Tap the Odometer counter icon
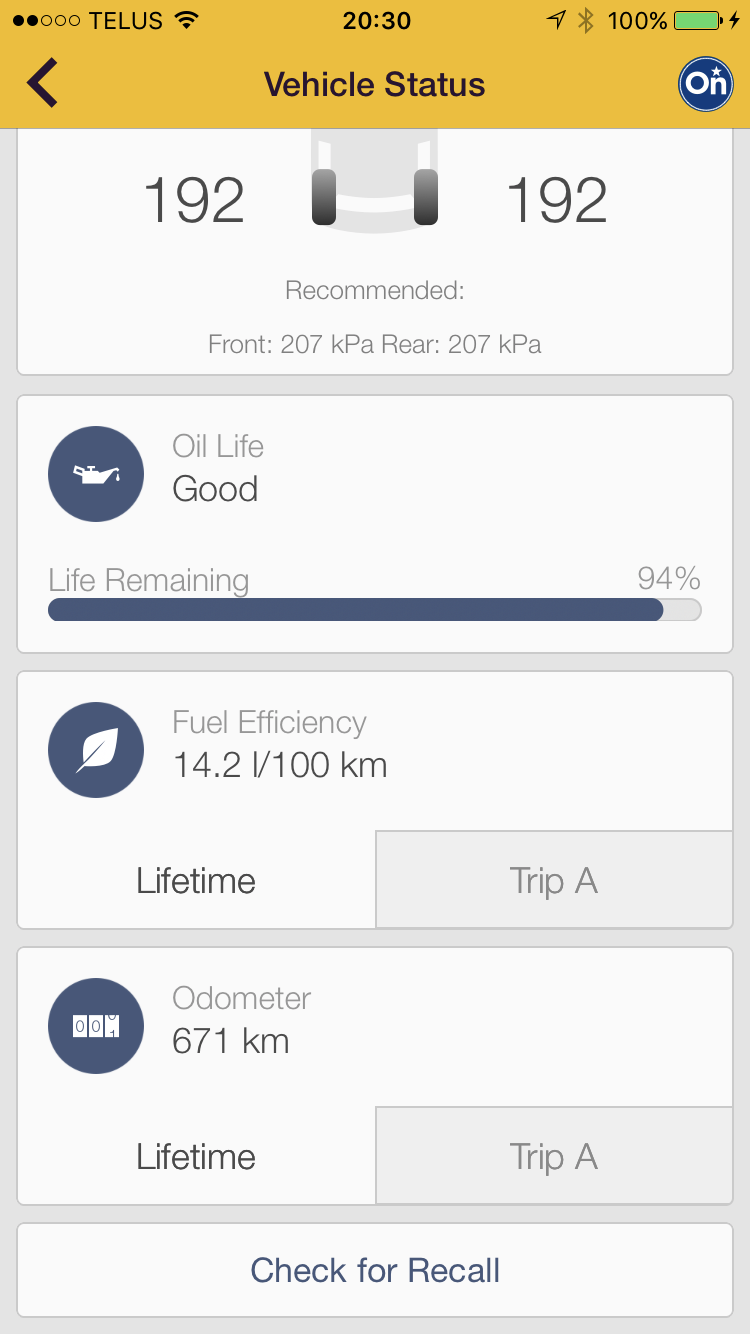Image resolution: width=750 pixels, height=1334 pixels. 96,1026
